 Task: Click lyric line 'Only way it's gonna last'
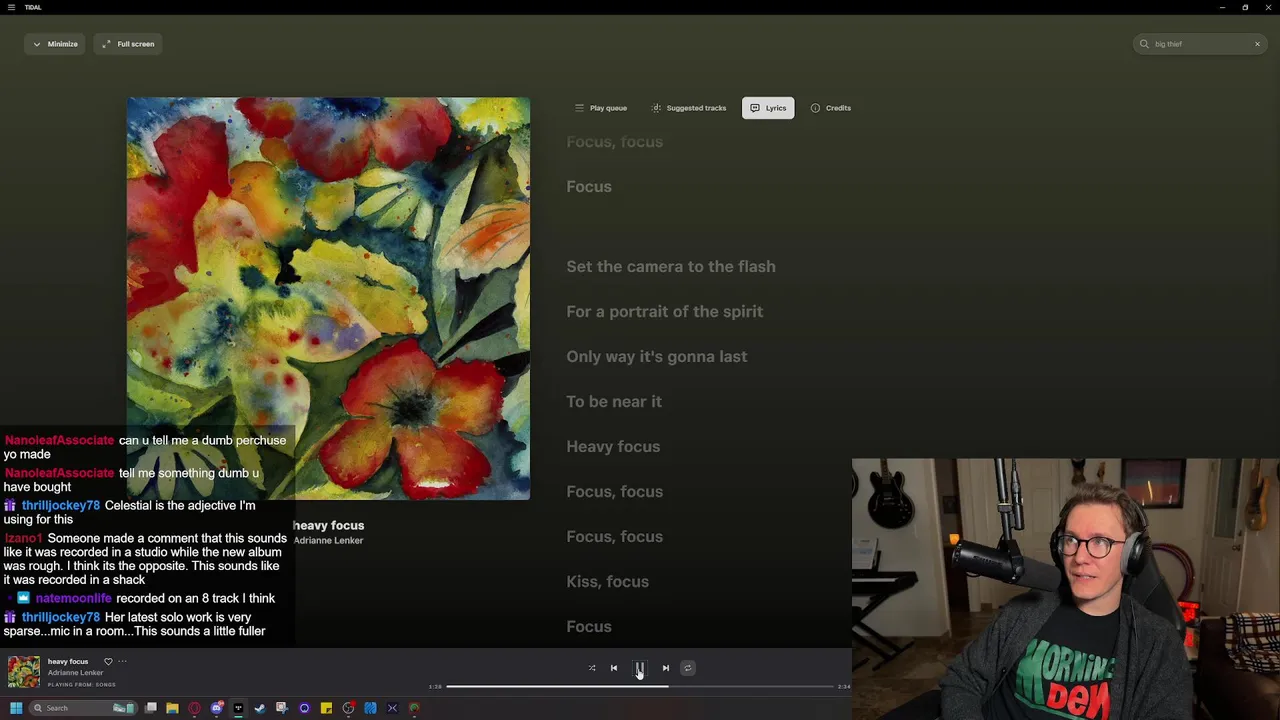[x=657, y=357]
